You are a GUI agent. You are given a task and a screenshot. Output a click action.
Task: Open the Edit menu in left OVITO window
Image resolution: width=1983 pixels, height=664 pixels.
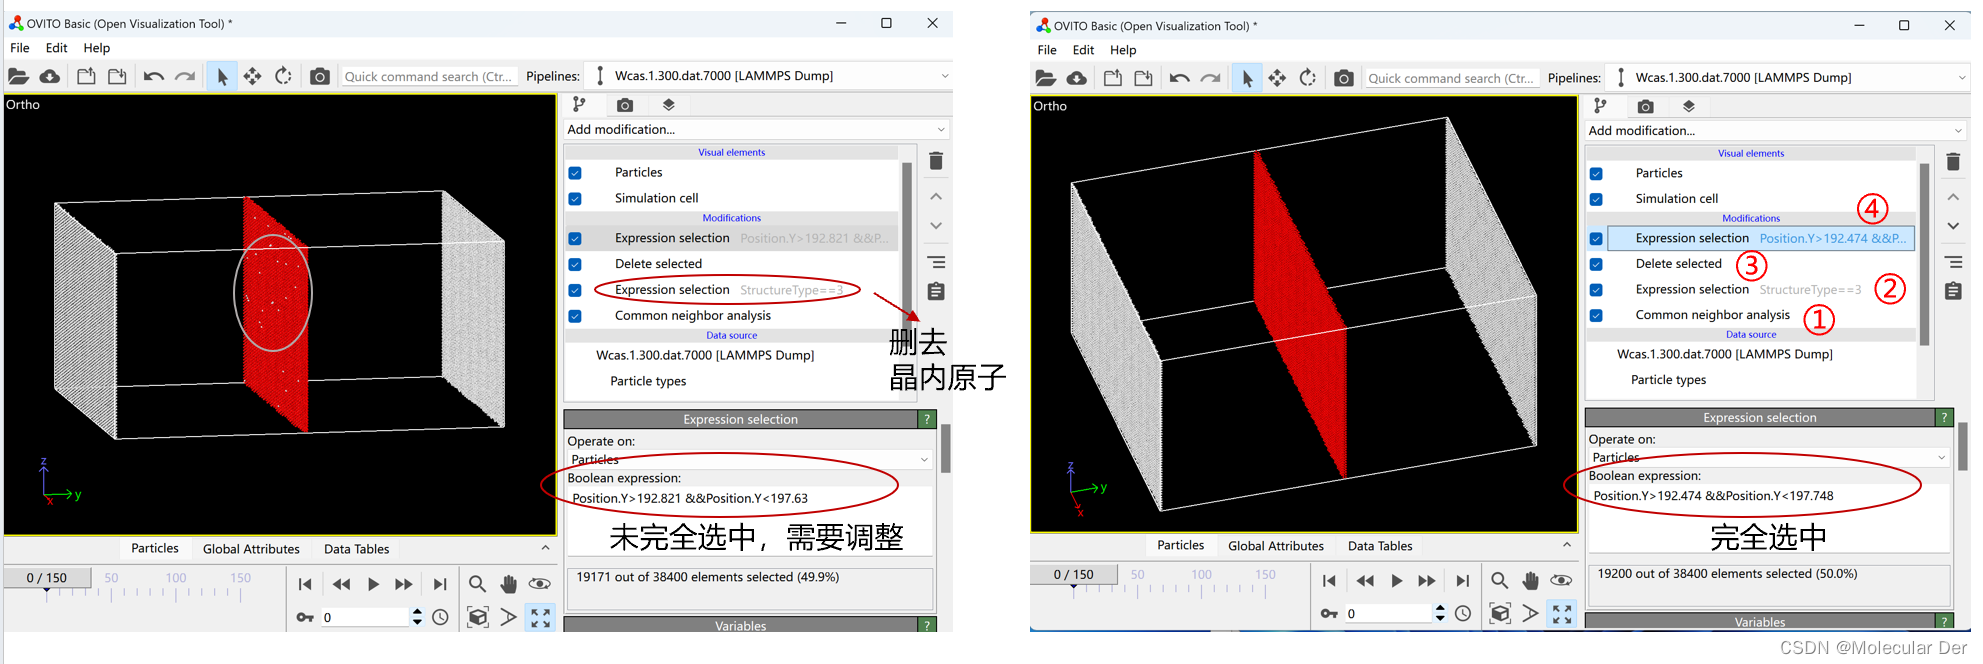point(57,48)
